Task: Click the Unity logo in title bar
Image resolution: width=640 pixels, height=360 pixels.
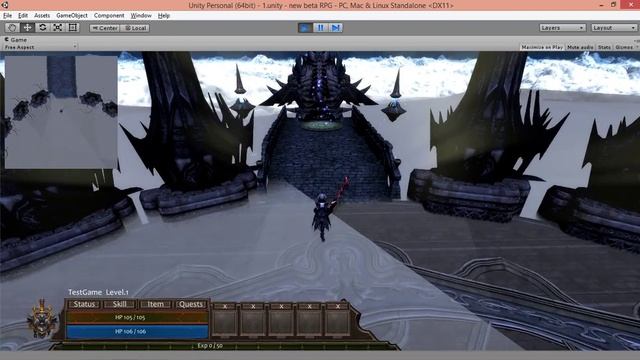Action: [4, 5]
